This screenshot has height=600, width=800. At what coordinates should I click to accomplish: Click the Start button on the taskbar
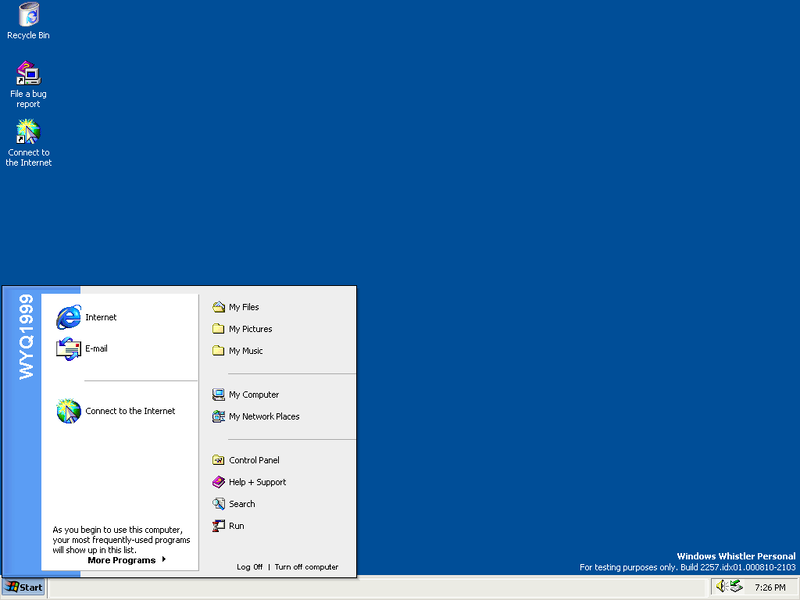click(22, 587)
